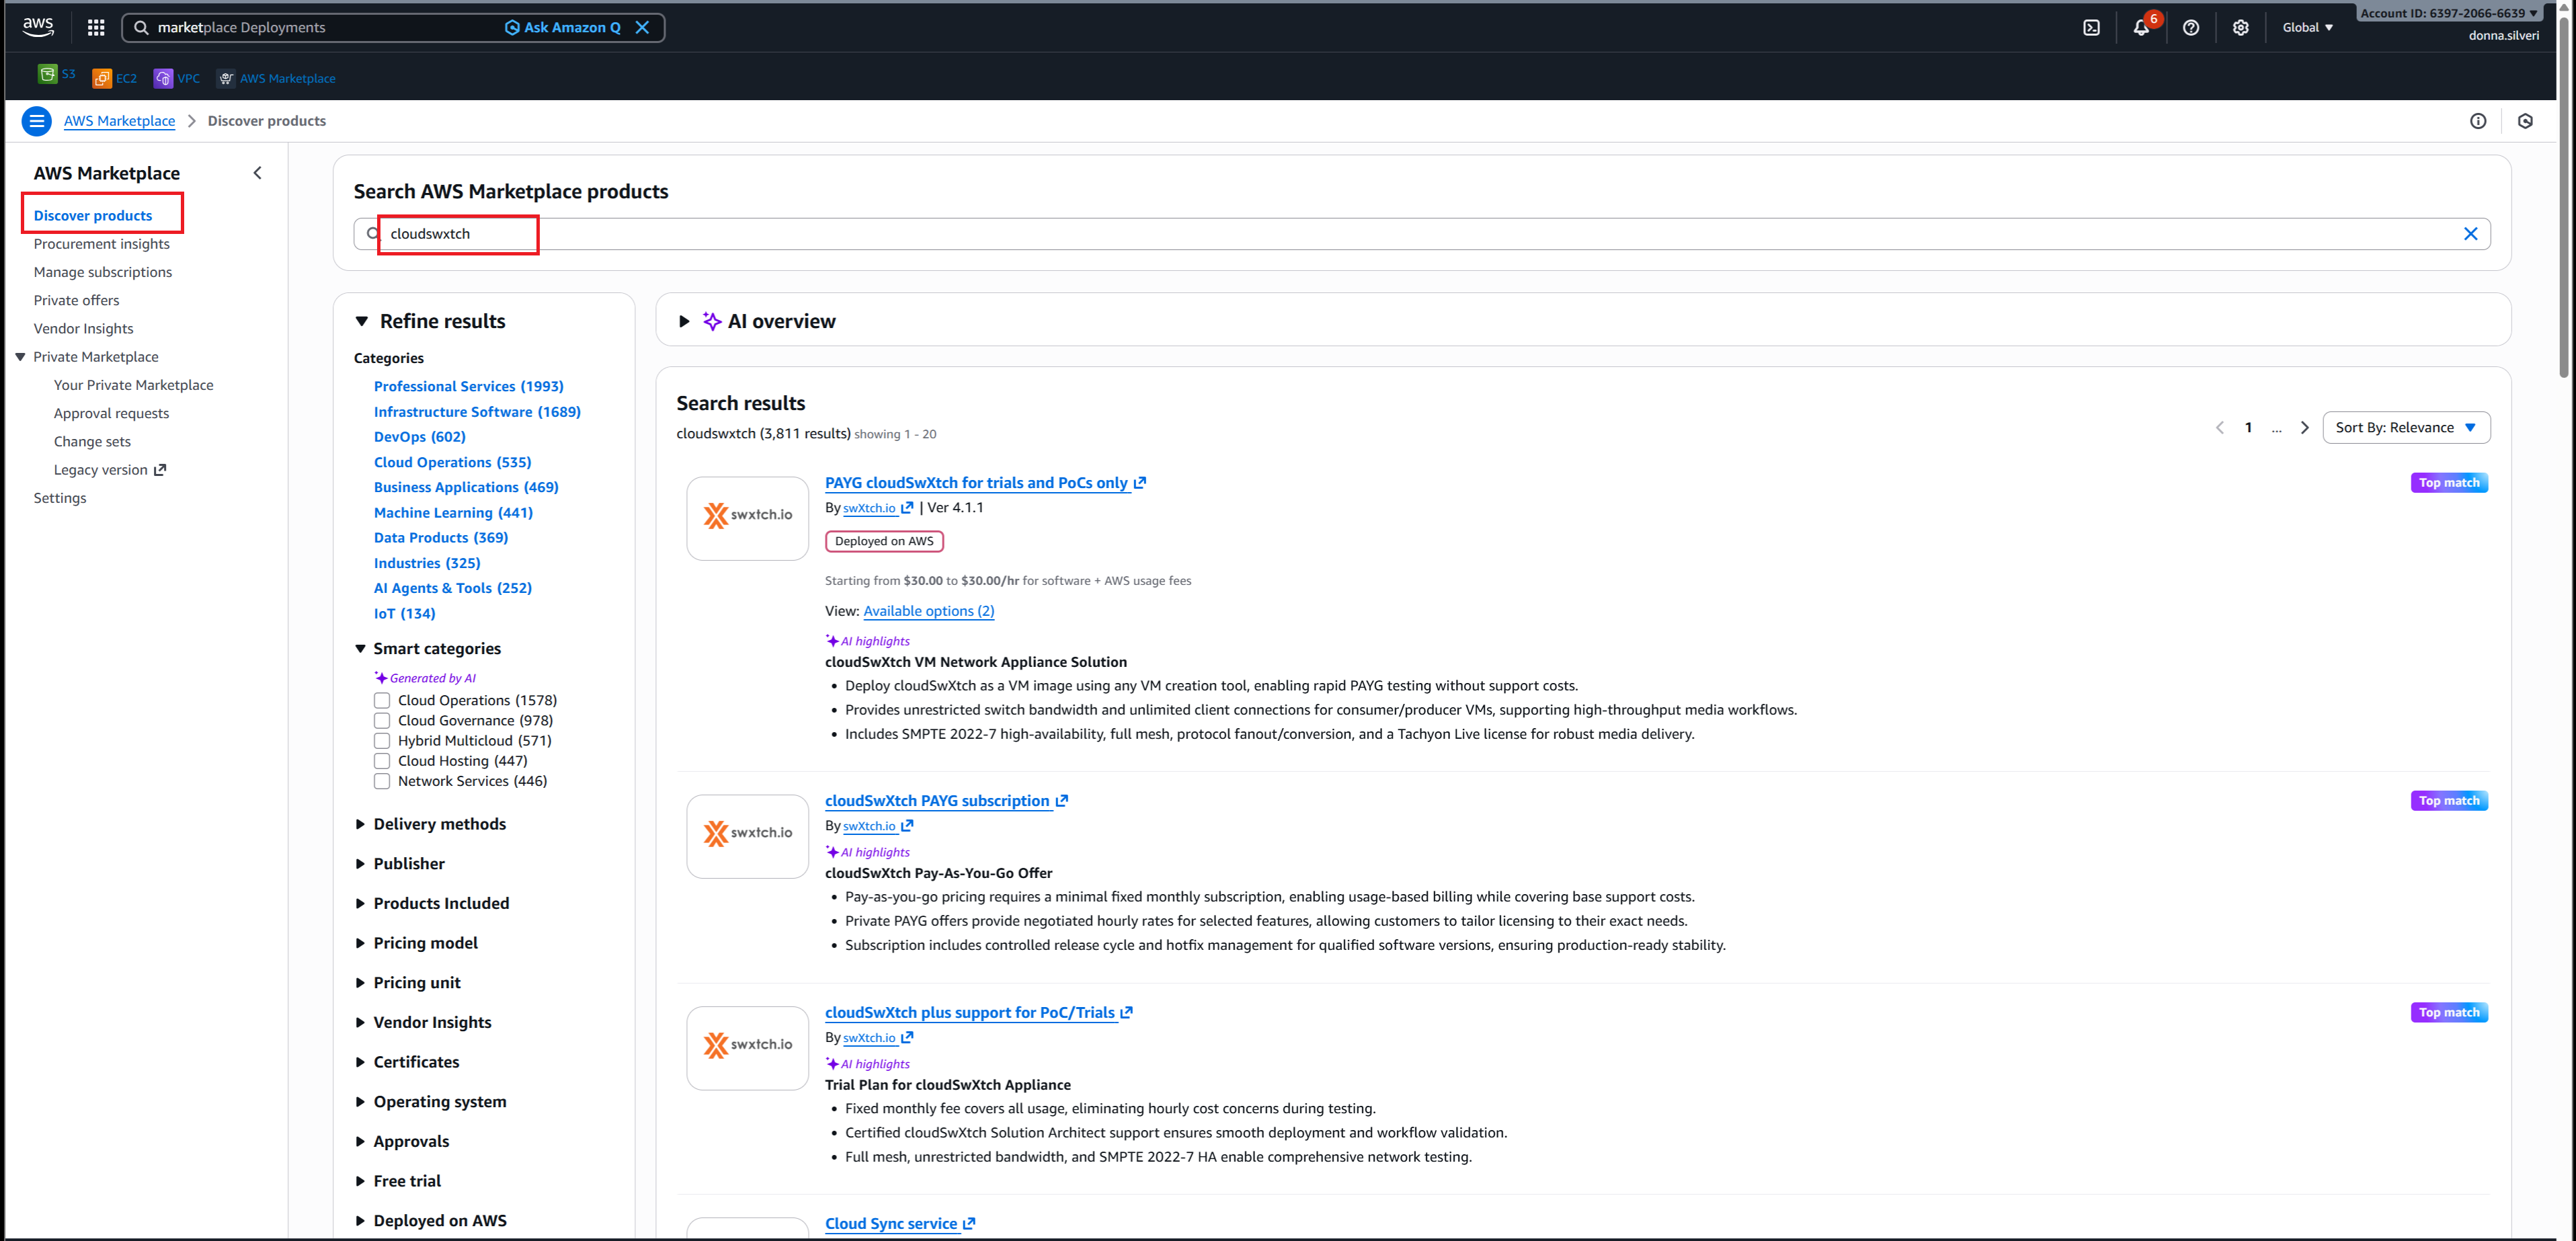Check the Cloud Operations smart category
The width and height of the screenshot is (2576, 1241).
382,700
